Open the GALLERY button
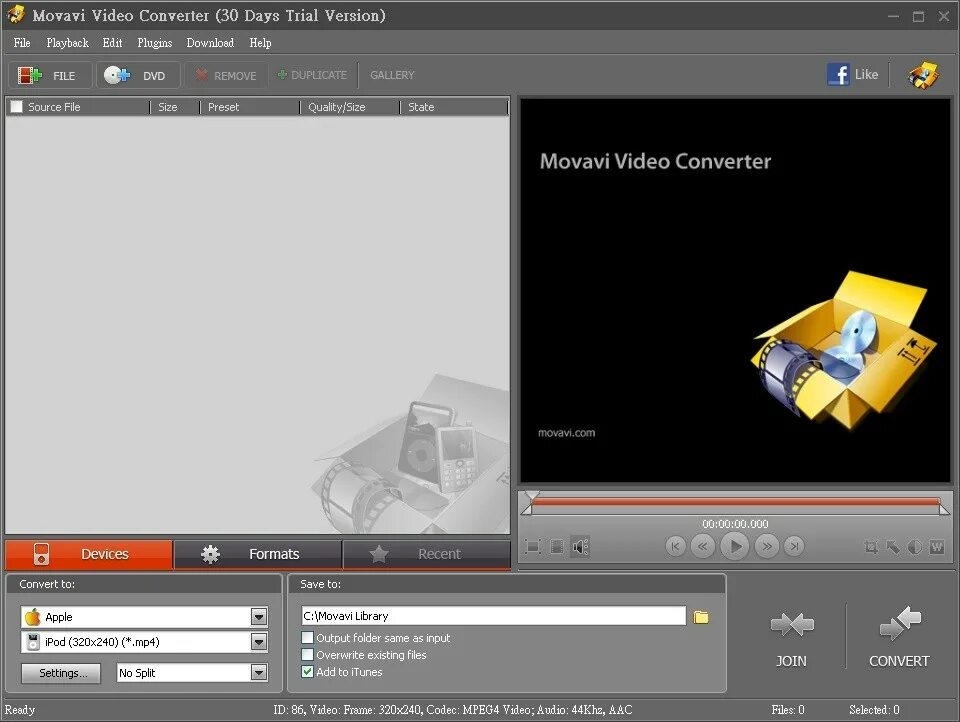 [x=392, y=75]
